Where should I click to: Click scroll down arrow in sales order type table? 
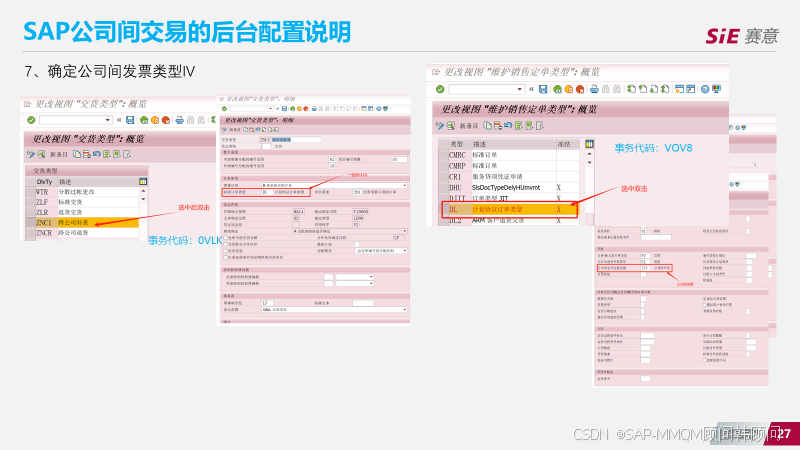point(589,162)
